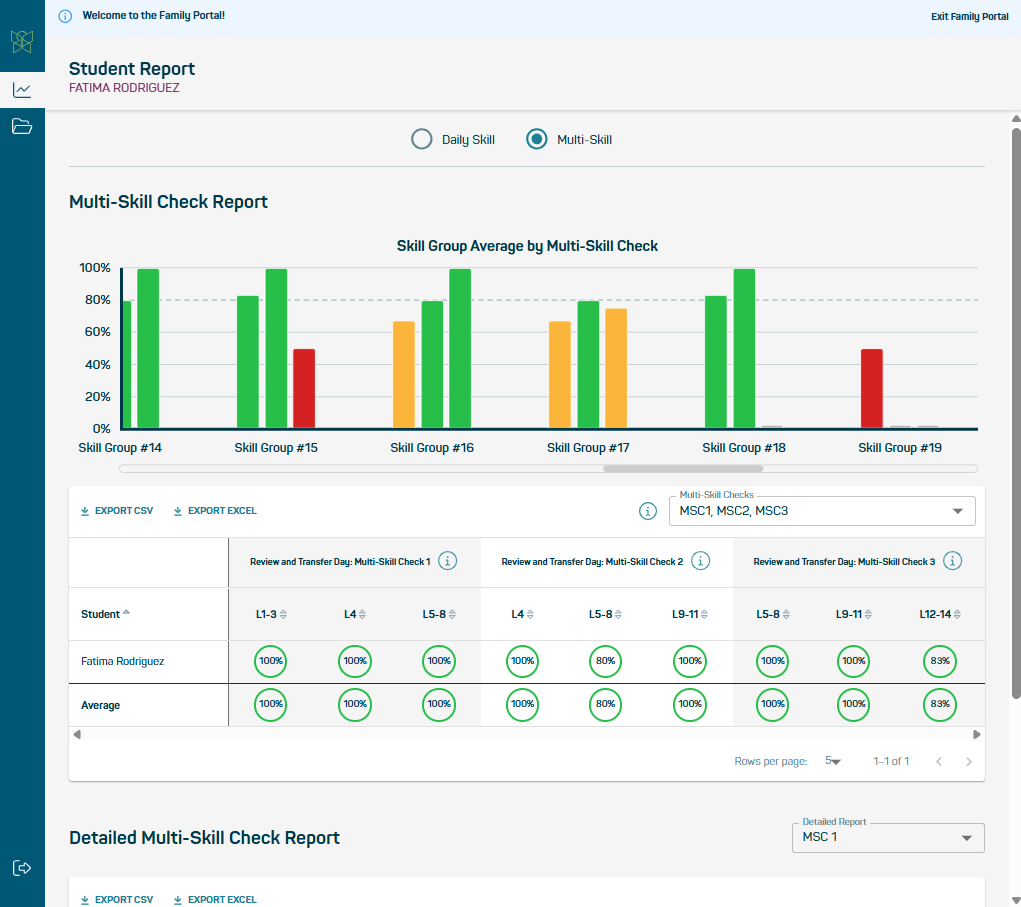This screenshot has width=1021, height=907.
Task: Click info icon next to Multi-Skill Check 3
Action: point(953,561)
